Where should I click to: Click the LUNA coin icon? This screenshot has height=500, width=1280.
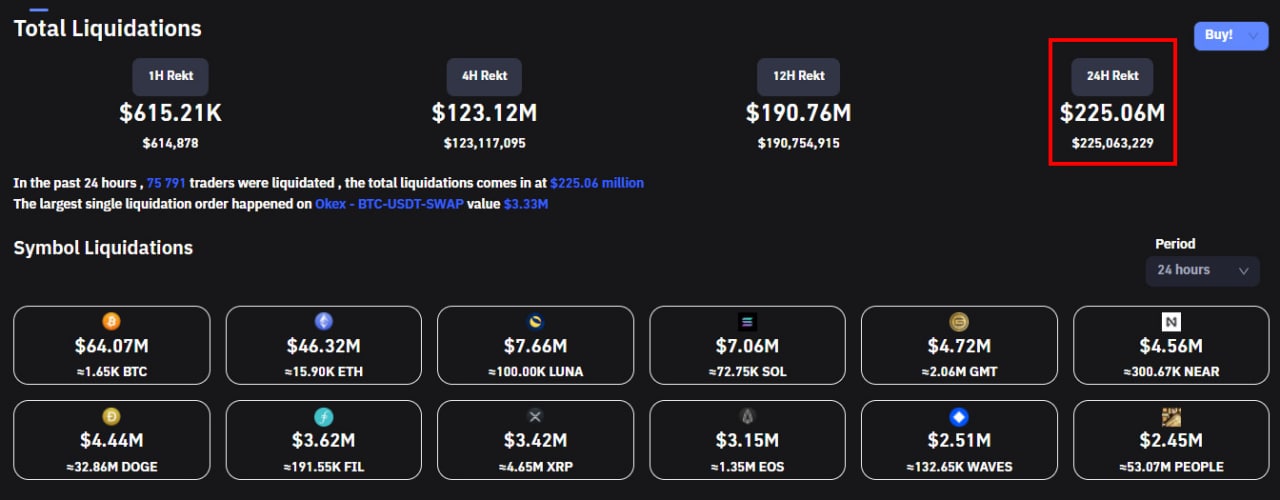(x=535, y=321)
